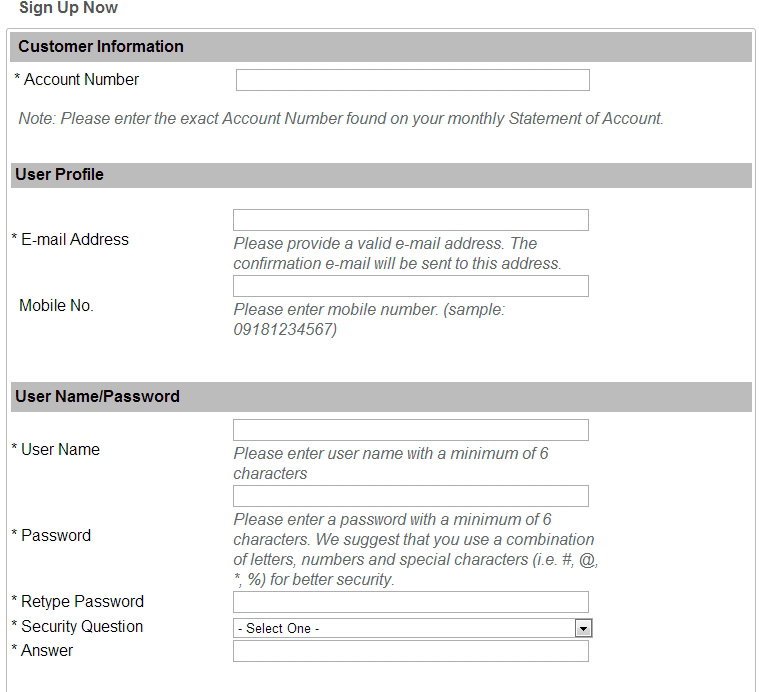
Task: Click the Customer Information section header
Action: 101,47
